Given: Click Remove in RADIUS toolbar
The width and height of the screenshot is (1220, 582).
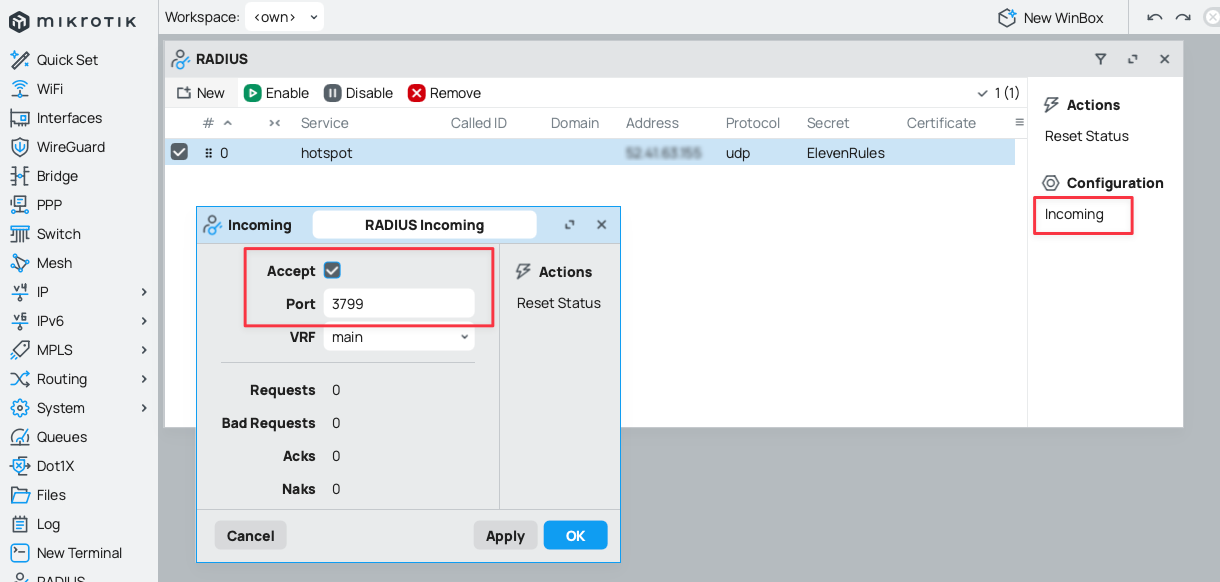Looking at the screenshot, I should pos(445,93).
